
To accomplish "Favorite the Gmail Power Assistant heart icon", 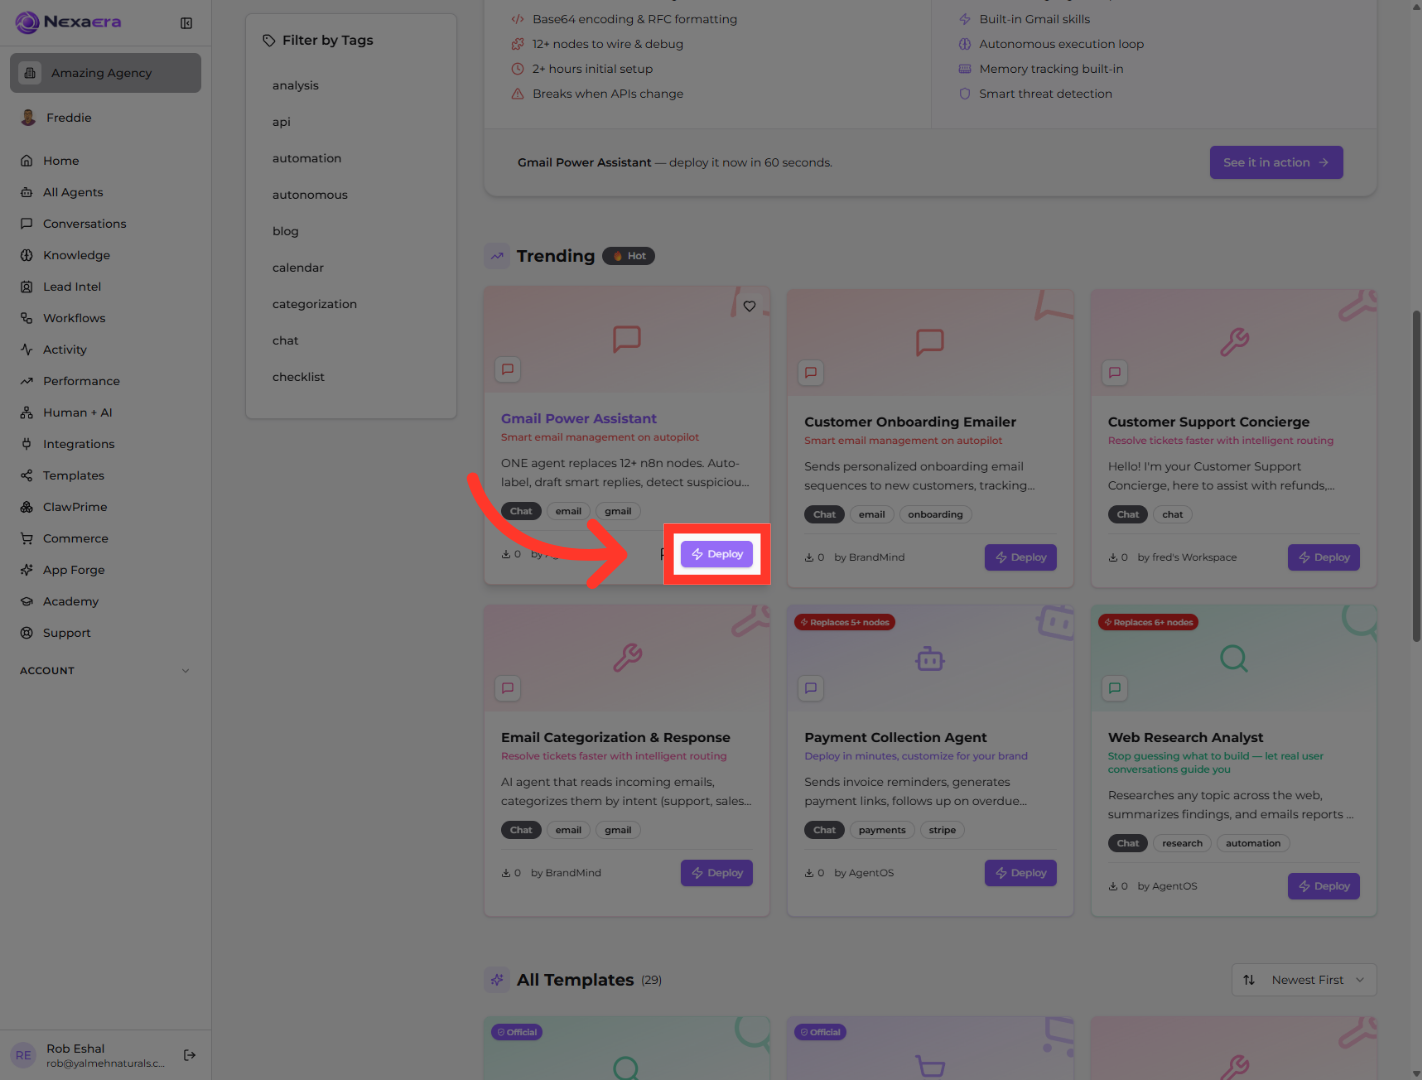I will coord(749,306).
